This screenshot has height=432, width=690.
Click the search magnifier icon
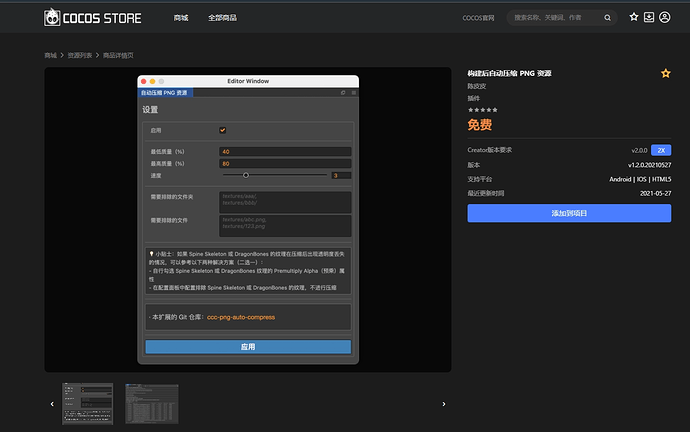607,18
